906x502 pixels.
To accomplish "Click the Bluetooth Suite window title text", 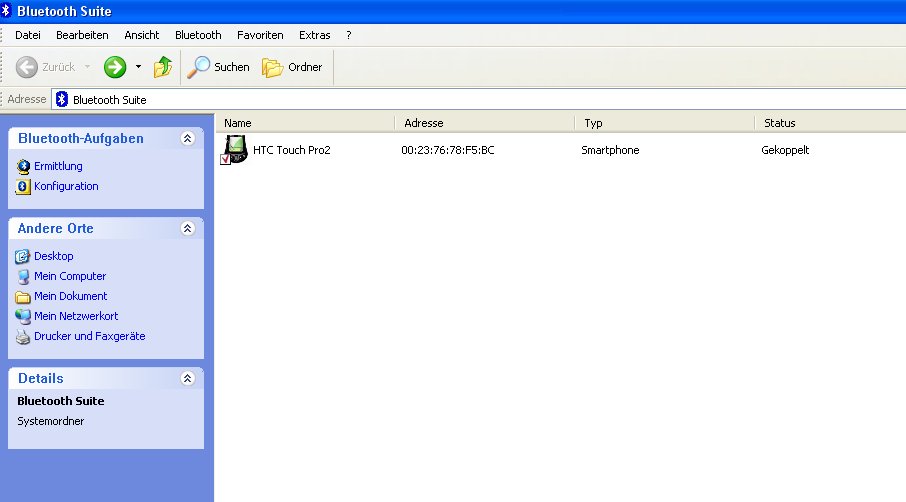I will [x=64, y=11].
